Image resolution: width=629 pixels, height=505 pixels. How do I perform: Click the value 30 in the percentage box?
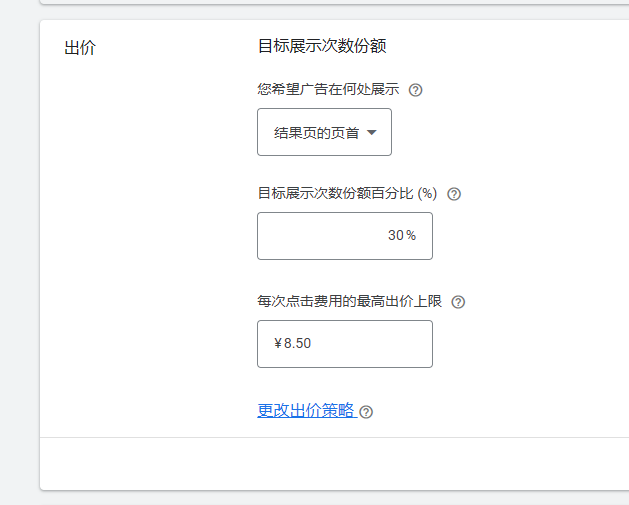(x=396, y=236)
